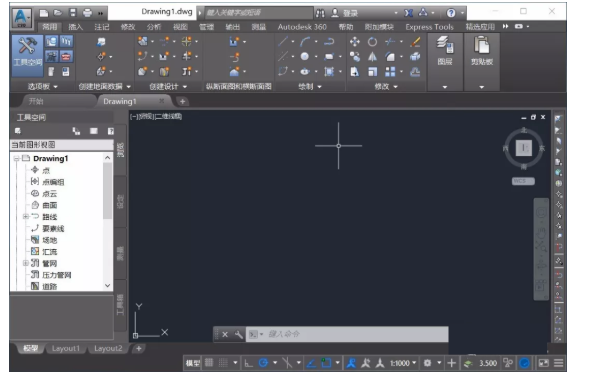Image resolution: width=592 pixels, height=375 pixels.
Task: Open the 插入 ribbon tab
Action: click(x=76, y=27)
